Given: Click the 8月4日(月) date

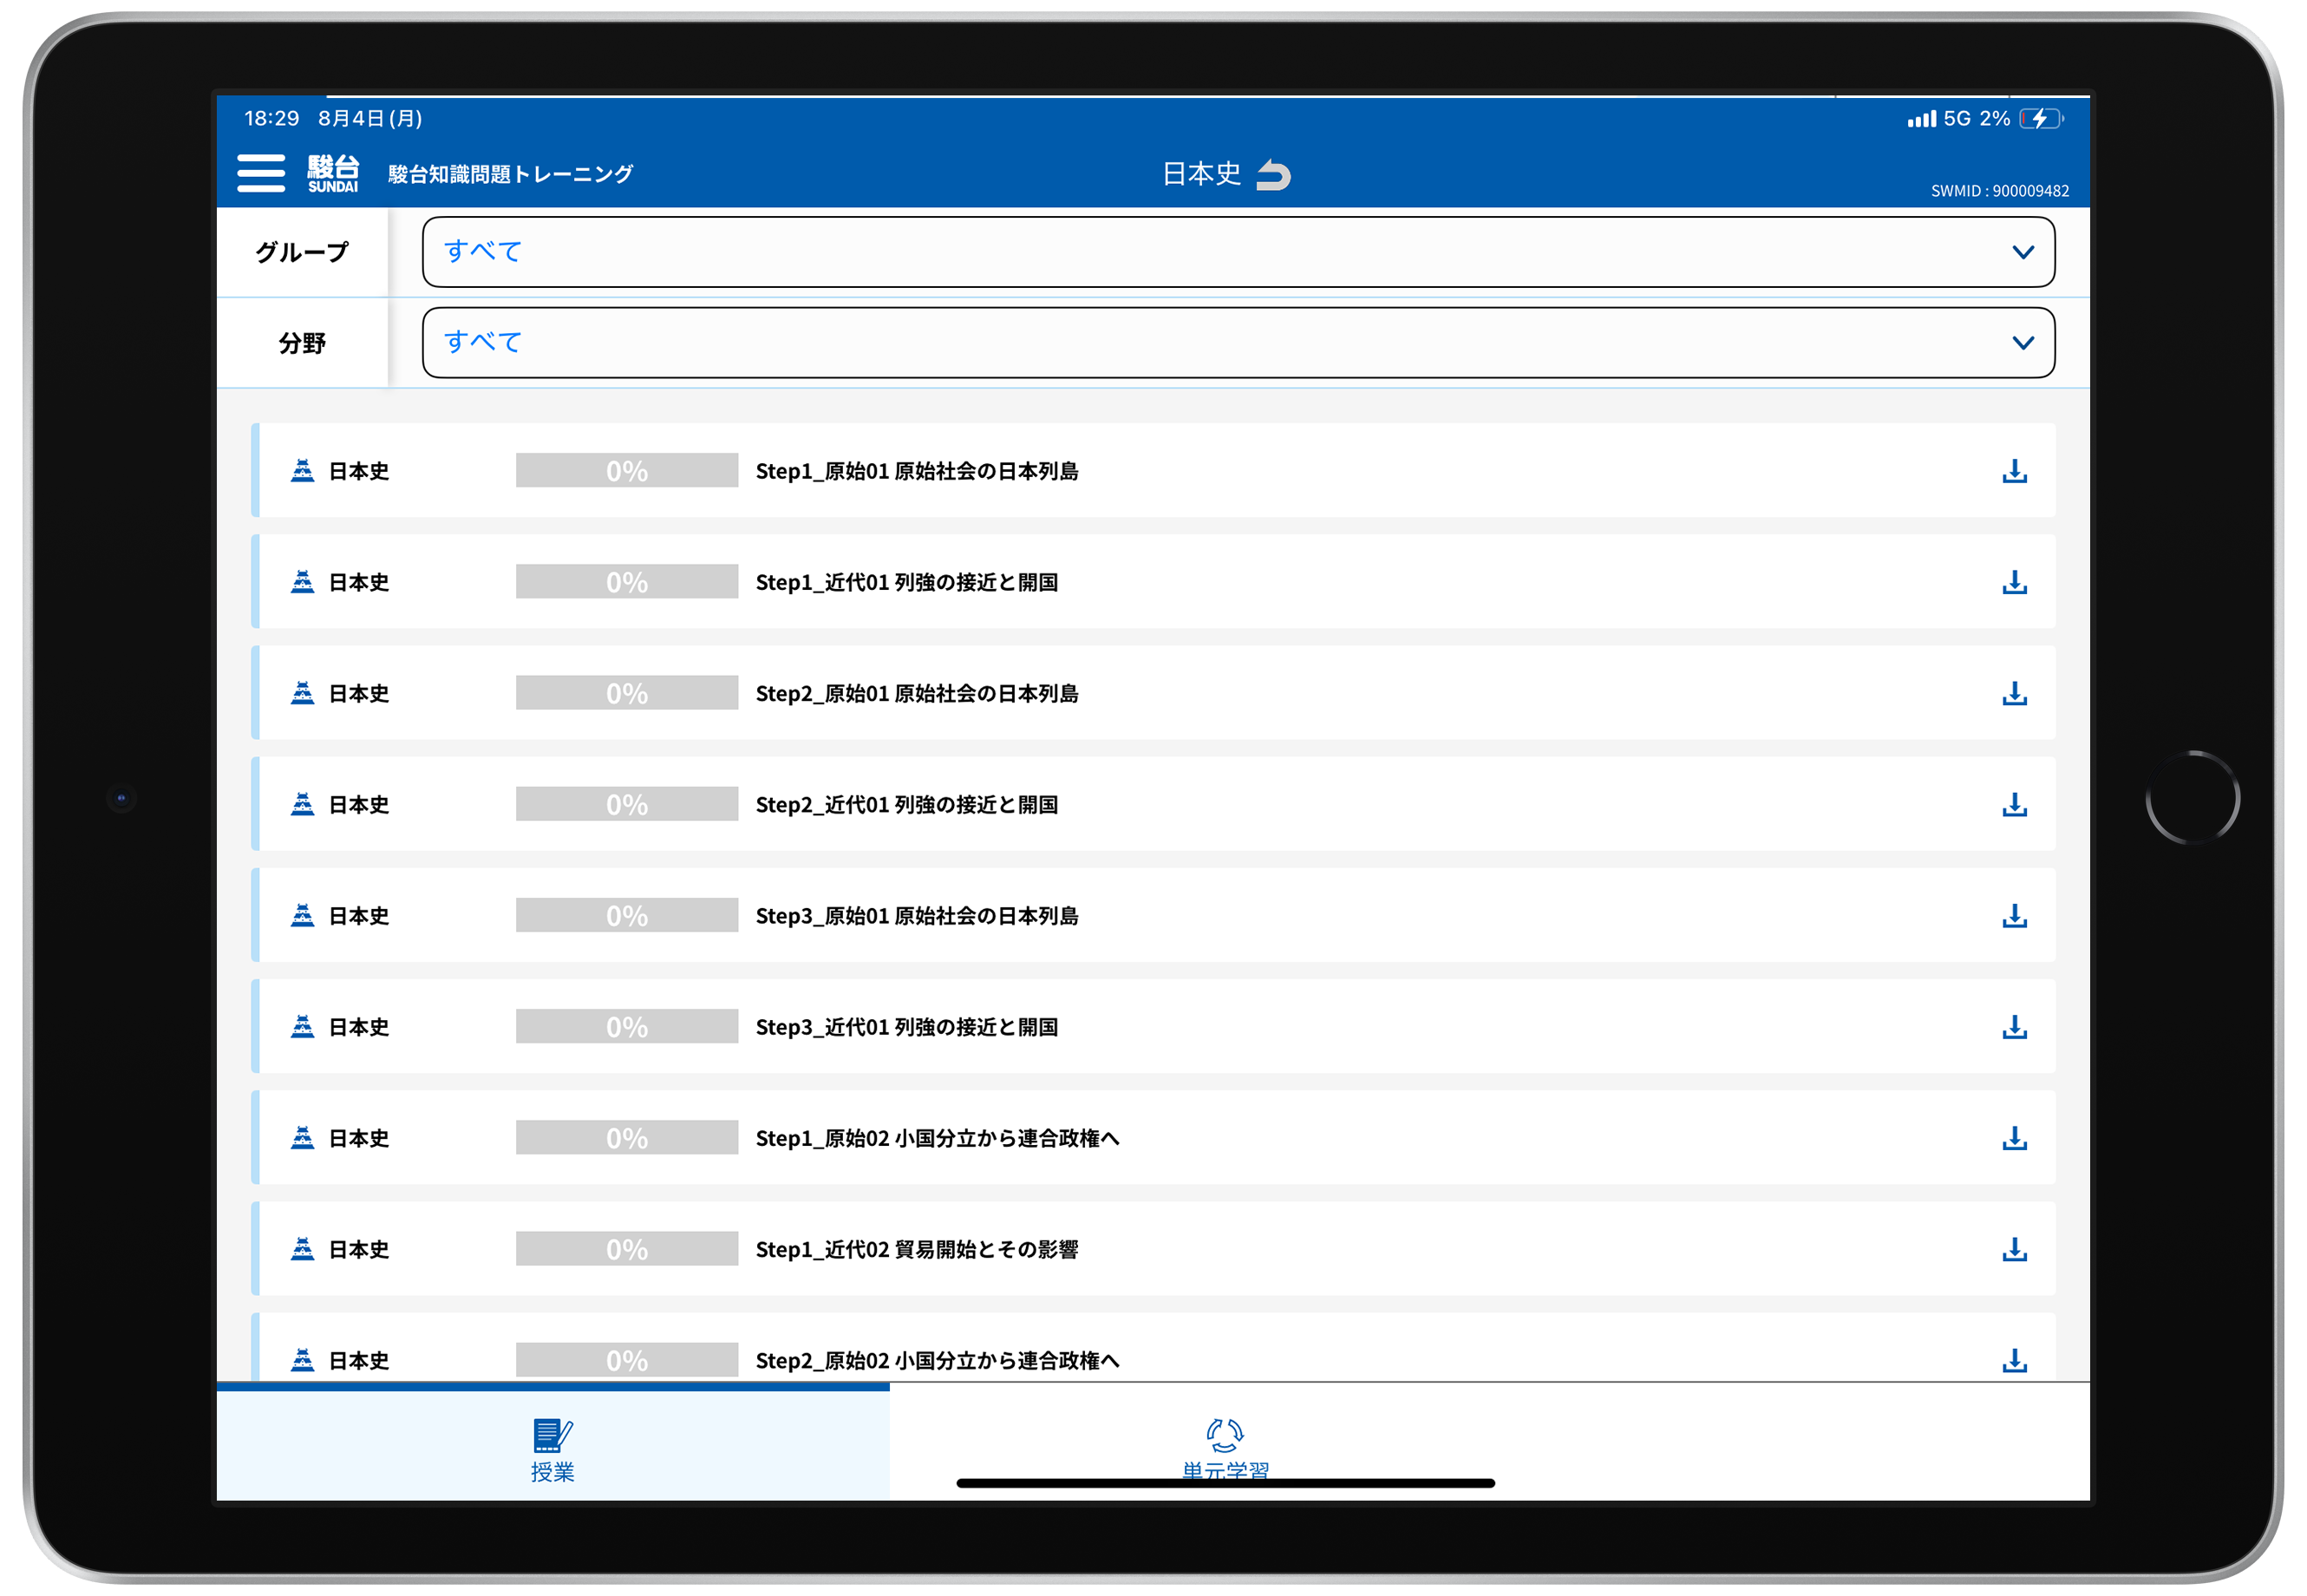Looking at the screenshot, I should tap(370, 118).
